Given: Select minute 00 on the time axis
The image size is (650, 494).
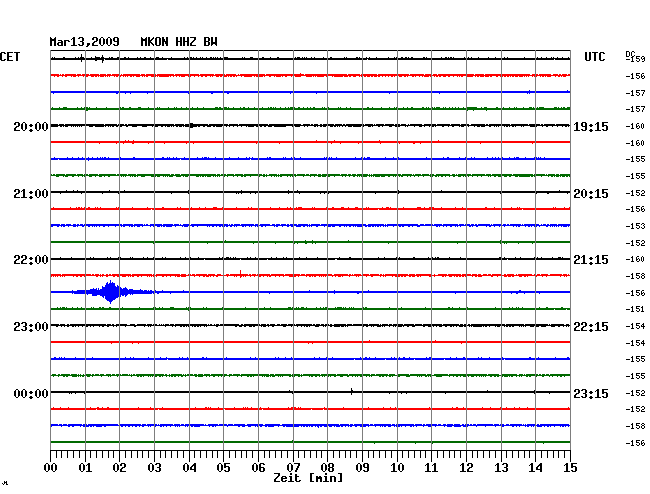Looking at the screenshot, I should pyautogui.click(x=51, y=467).
